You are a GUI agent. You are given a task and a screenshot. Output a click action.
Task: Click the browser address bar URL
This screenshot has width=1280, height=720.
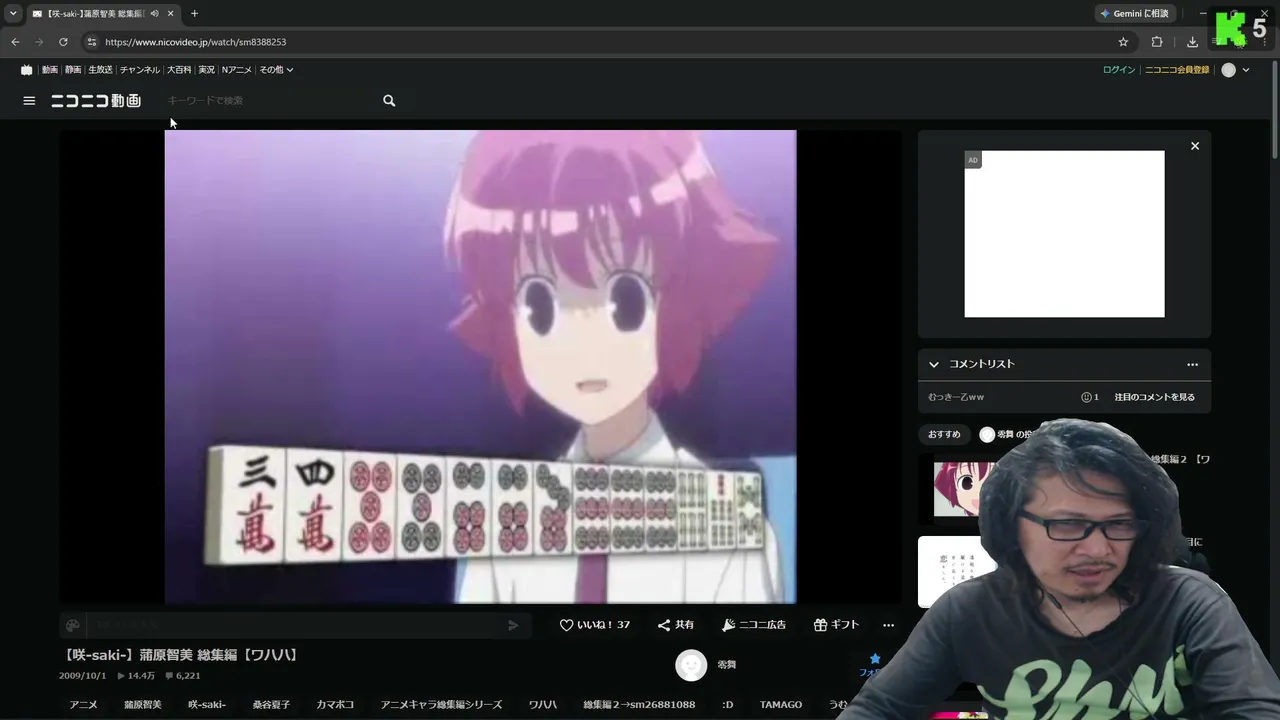click(196, 42)
